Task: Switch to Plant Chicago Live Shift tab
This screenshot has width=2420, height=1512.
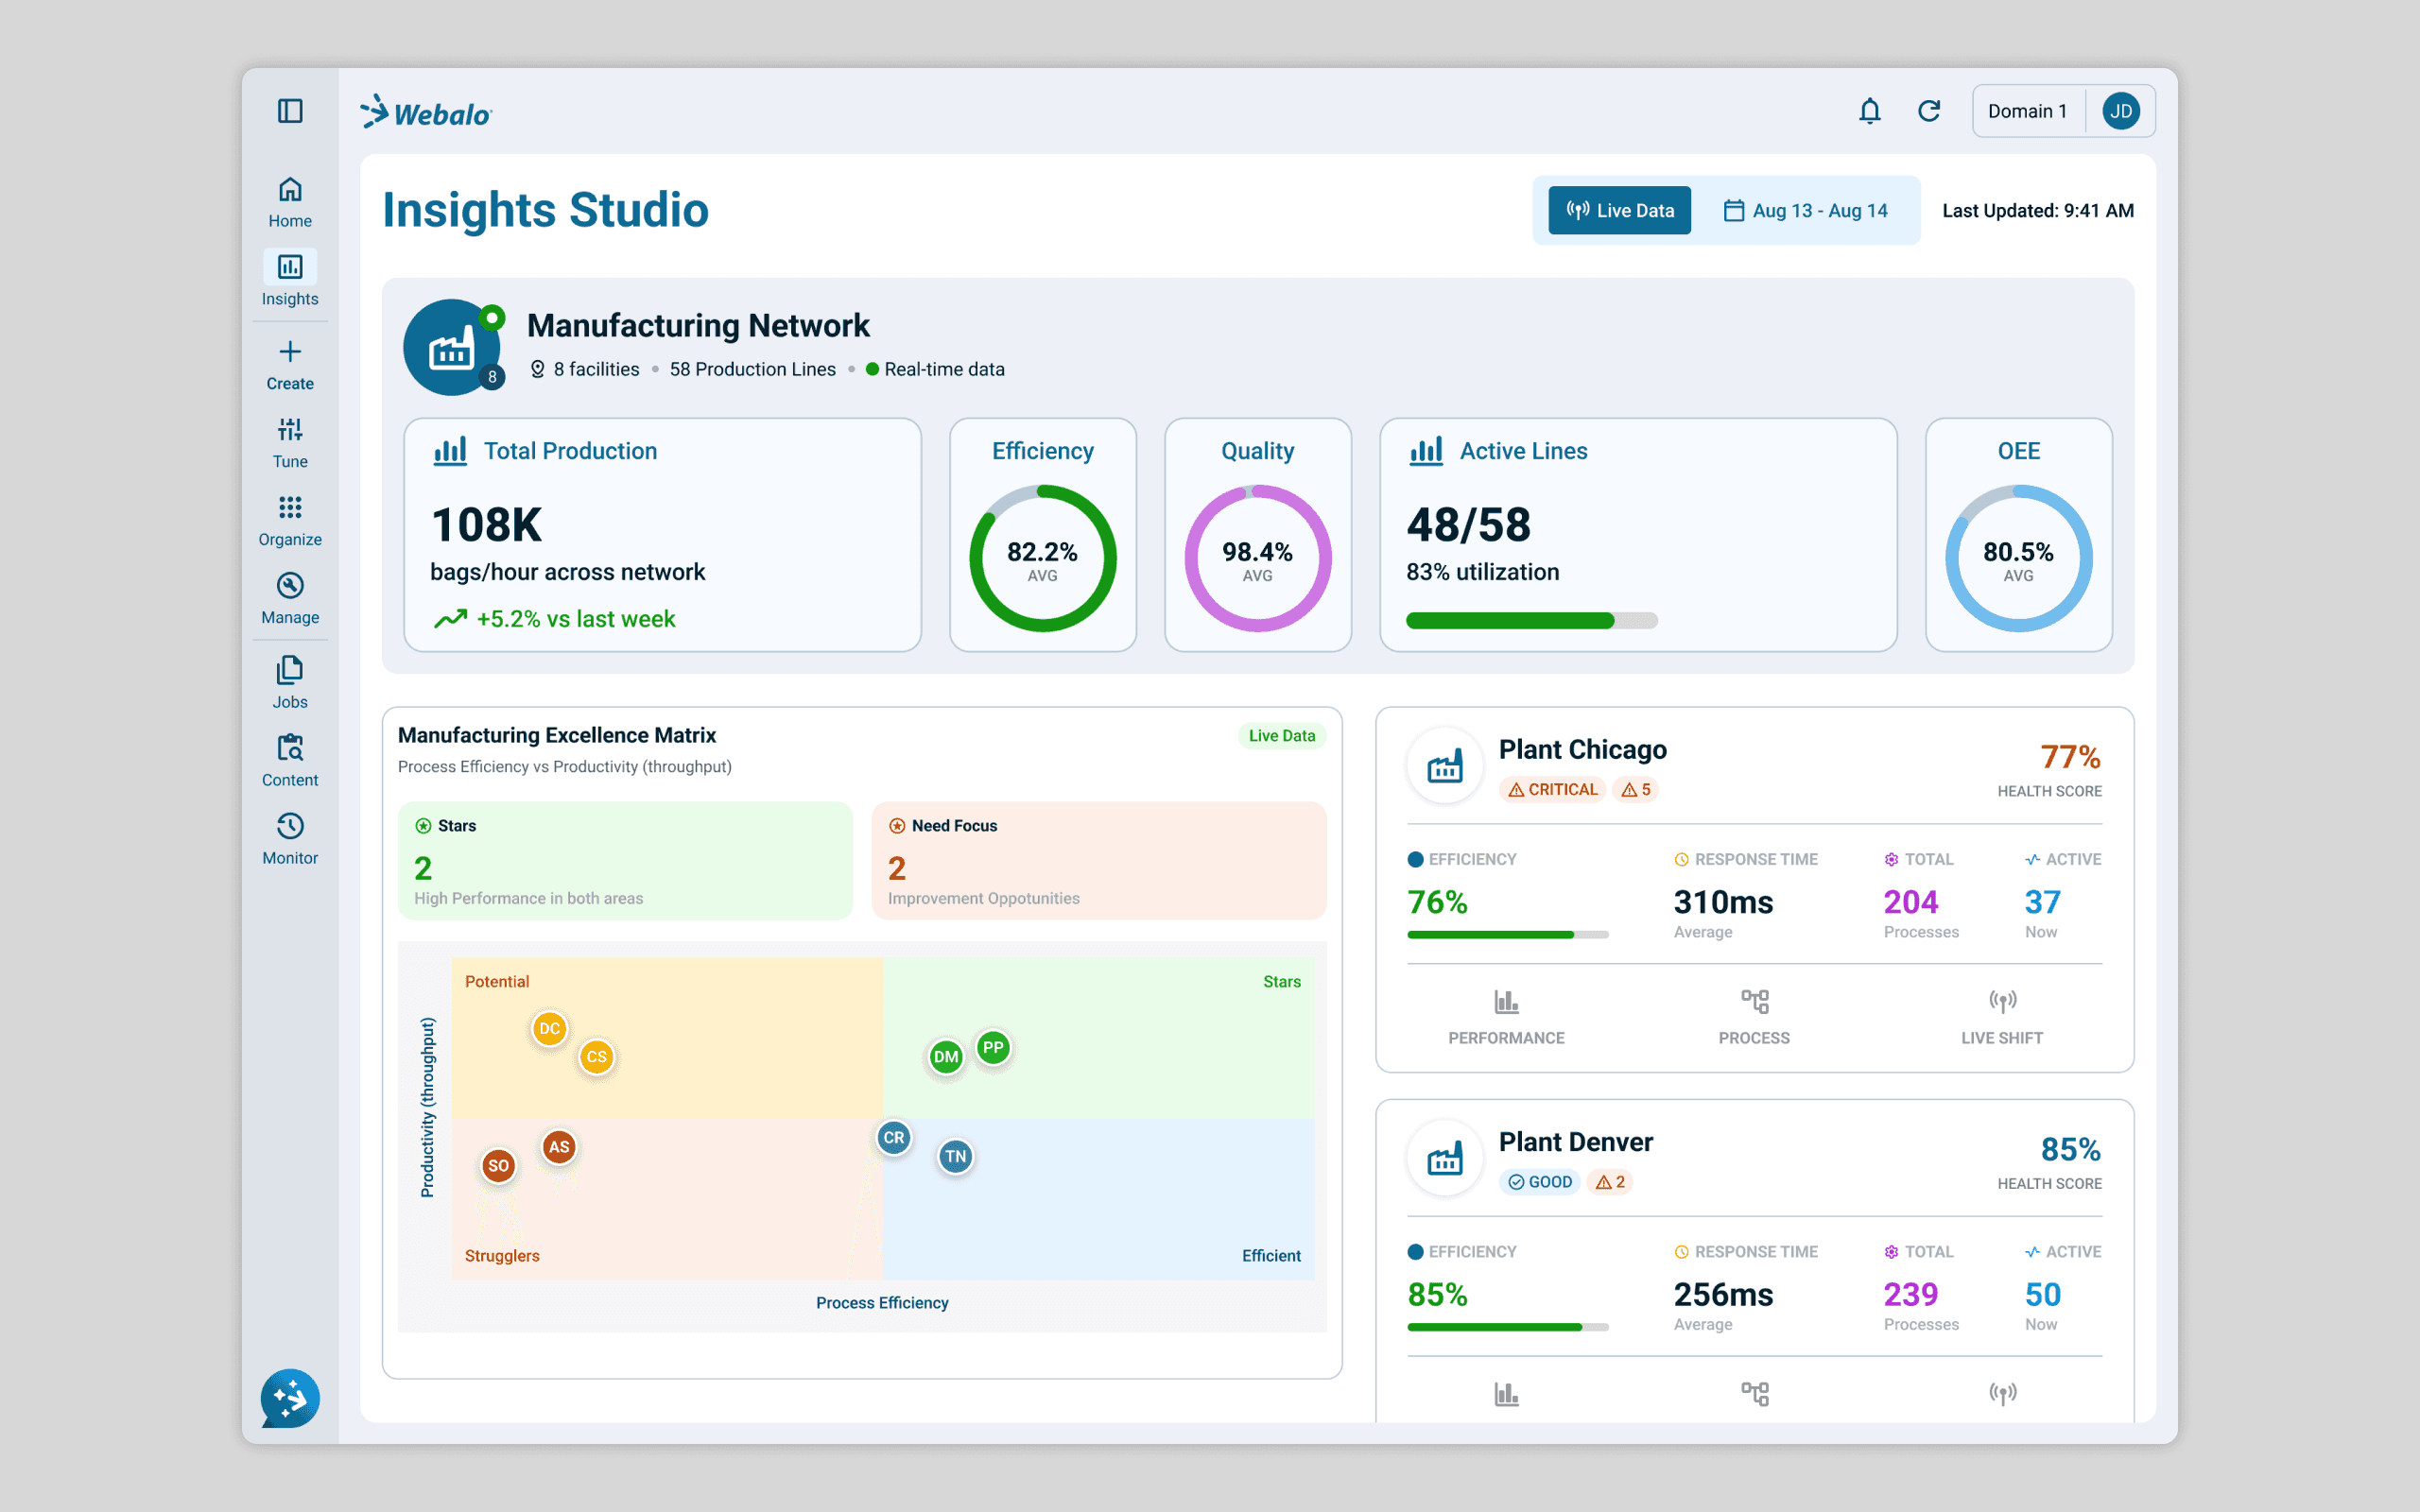Action: 2001,1016
